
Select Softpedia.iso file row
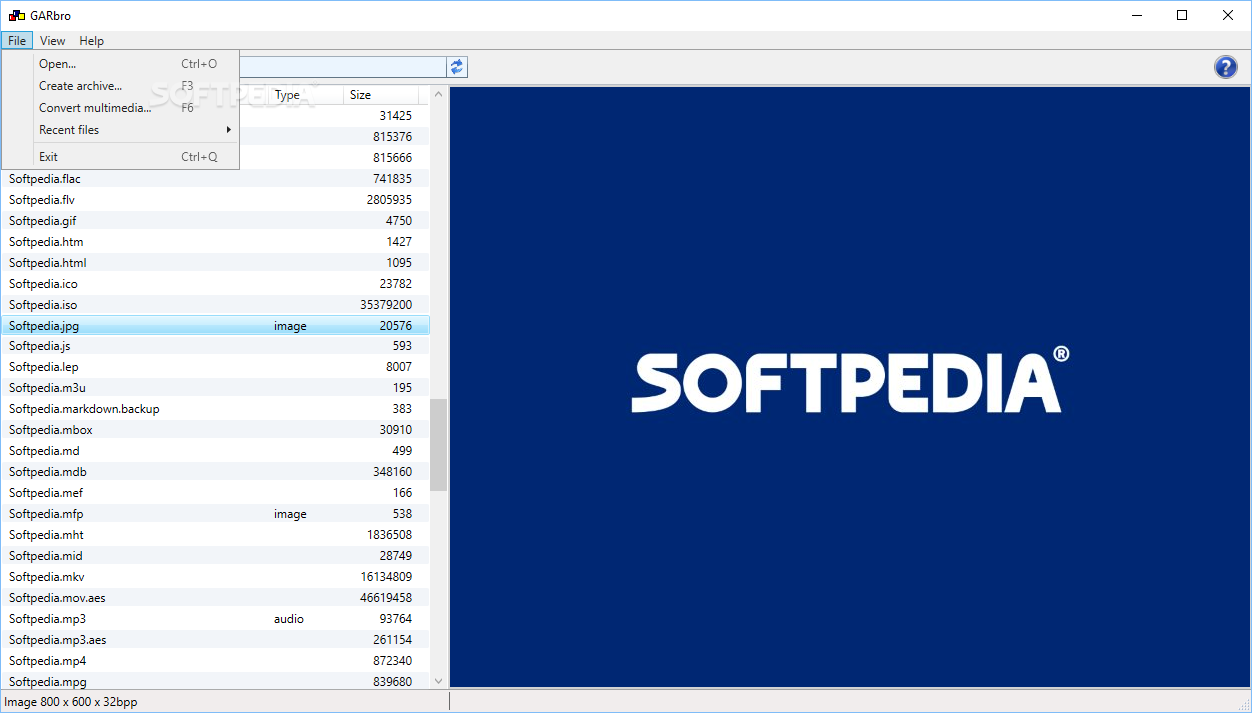point(215,305)
